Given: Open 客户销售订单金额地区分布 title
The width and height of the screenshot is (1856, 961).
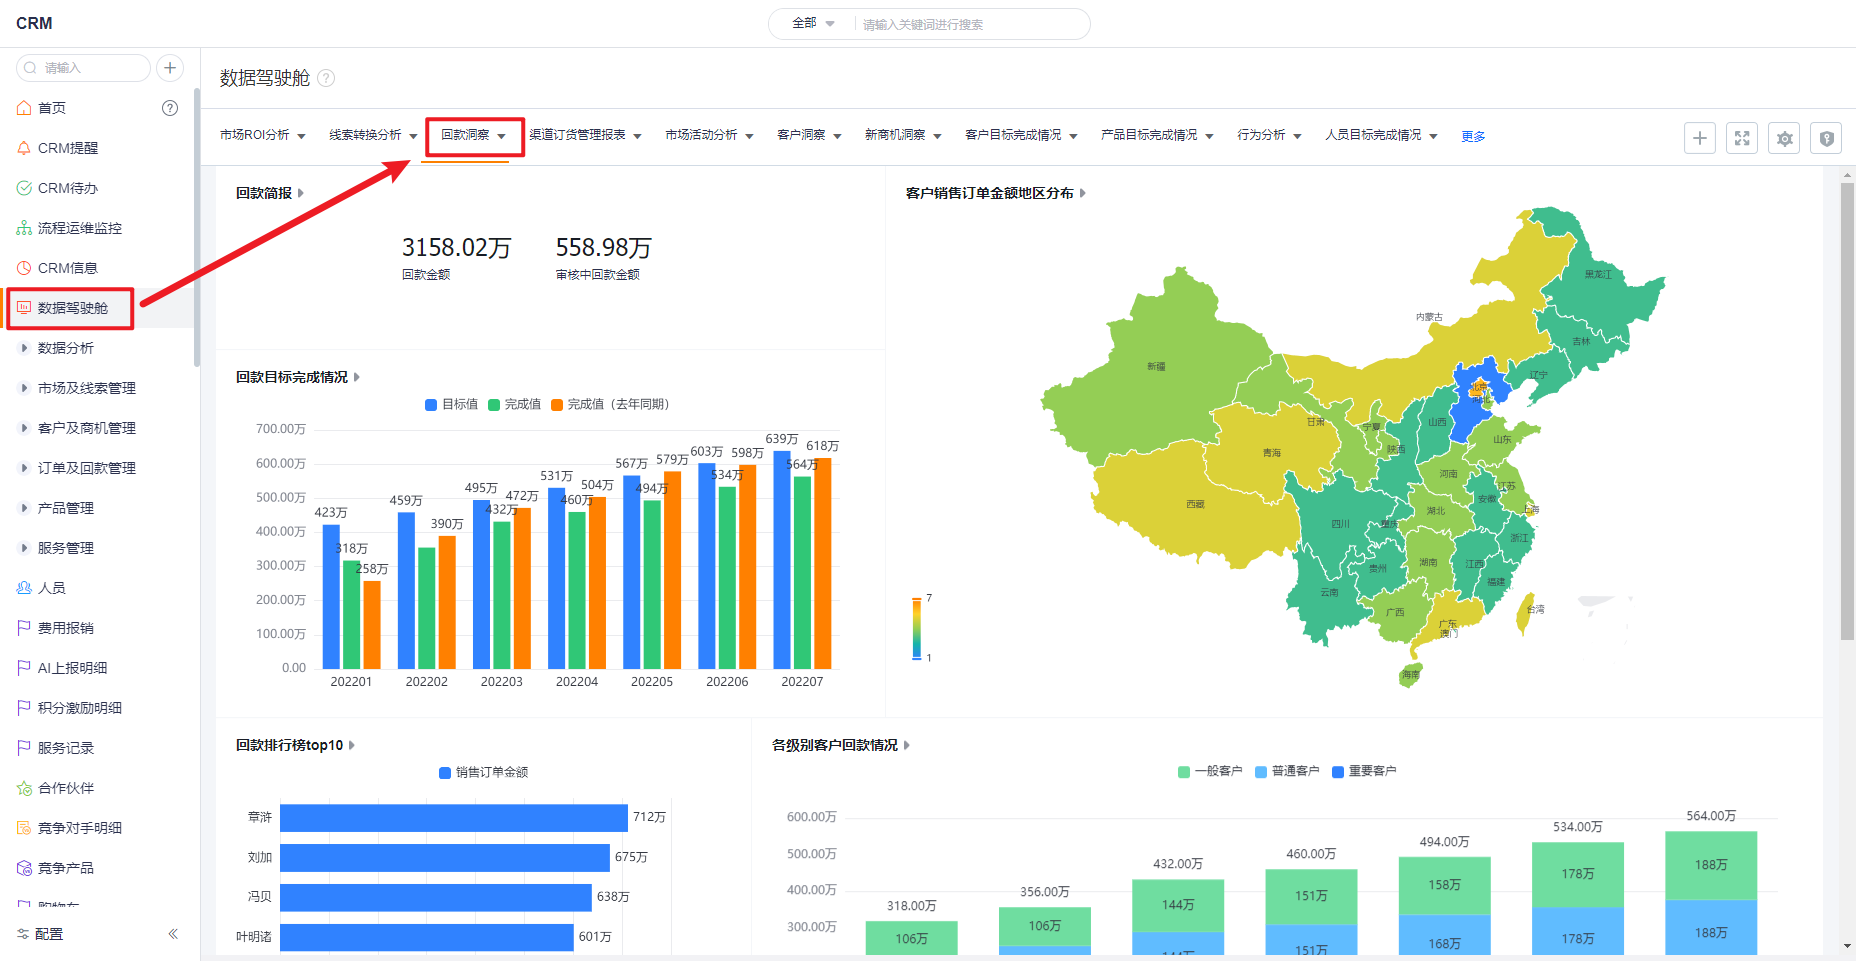Looking at the screenshot, I should (990, 193).
